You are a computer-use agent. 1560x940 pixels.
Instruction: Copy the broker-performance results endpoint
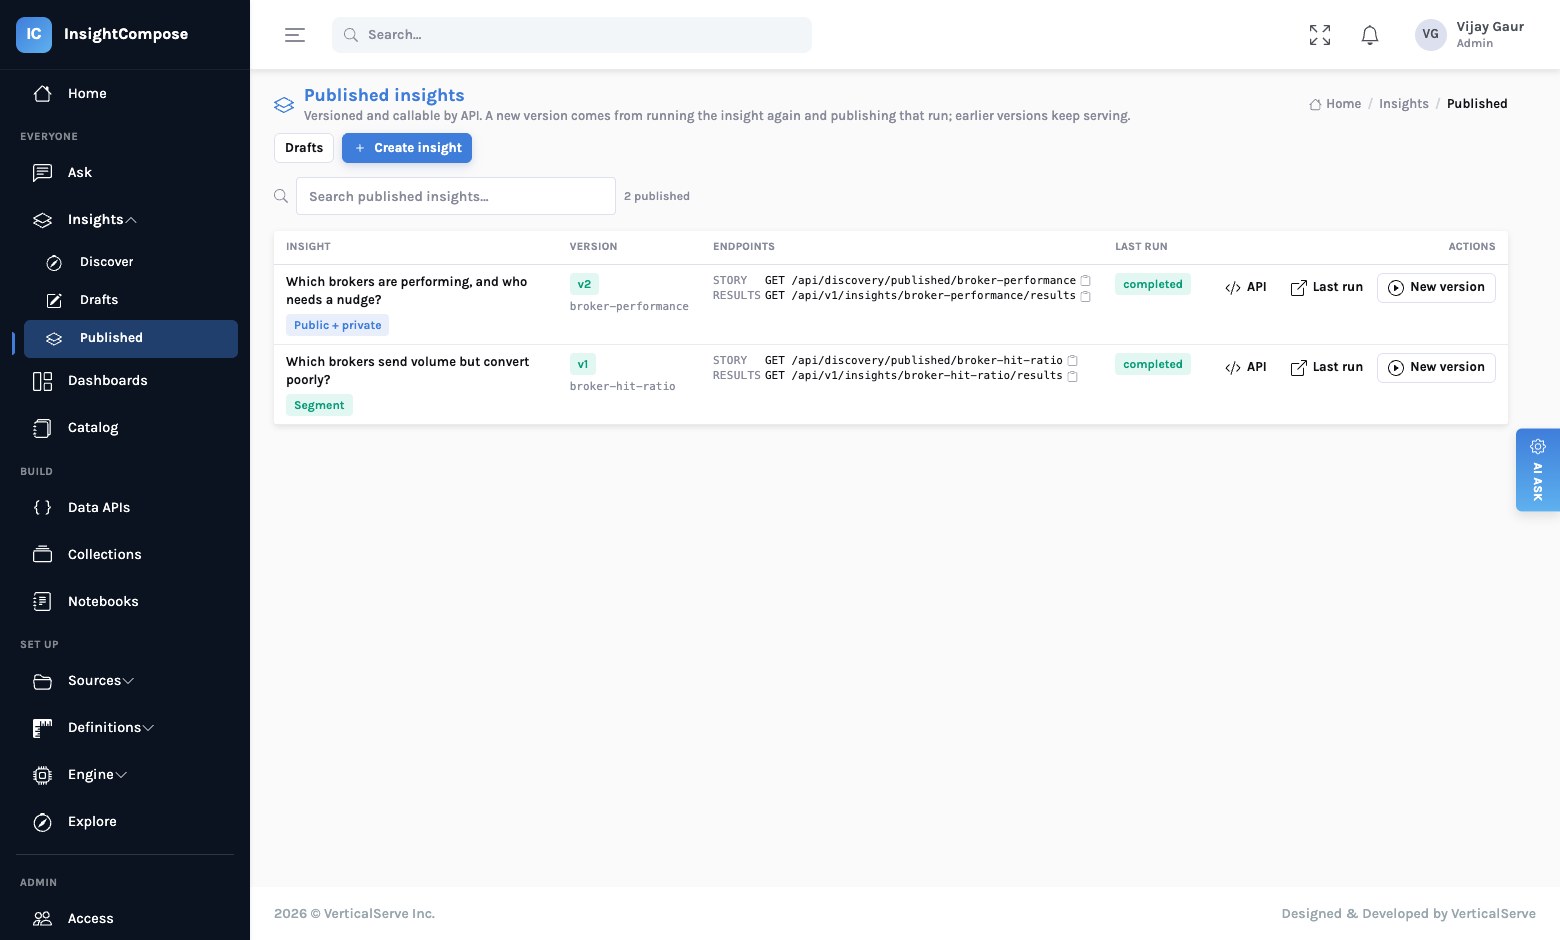(x=1085, y=296)
